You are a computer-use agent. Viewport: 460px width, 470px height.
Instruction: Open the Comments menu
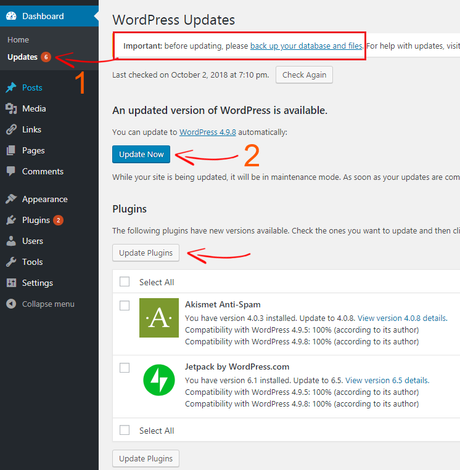pos(43,171)
